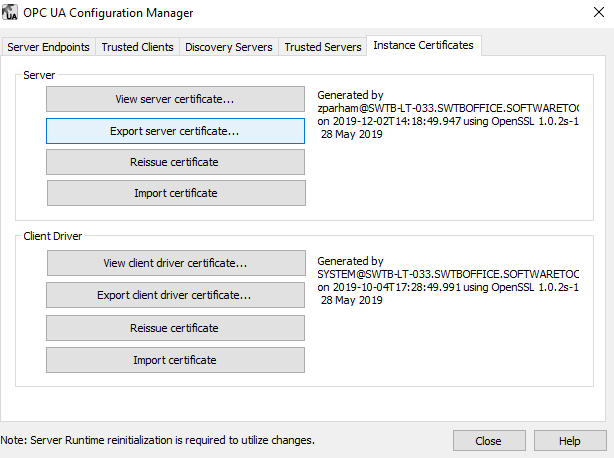Click View client driver certificate button
This screenshot has width=614, height=458.
[176, 263]
